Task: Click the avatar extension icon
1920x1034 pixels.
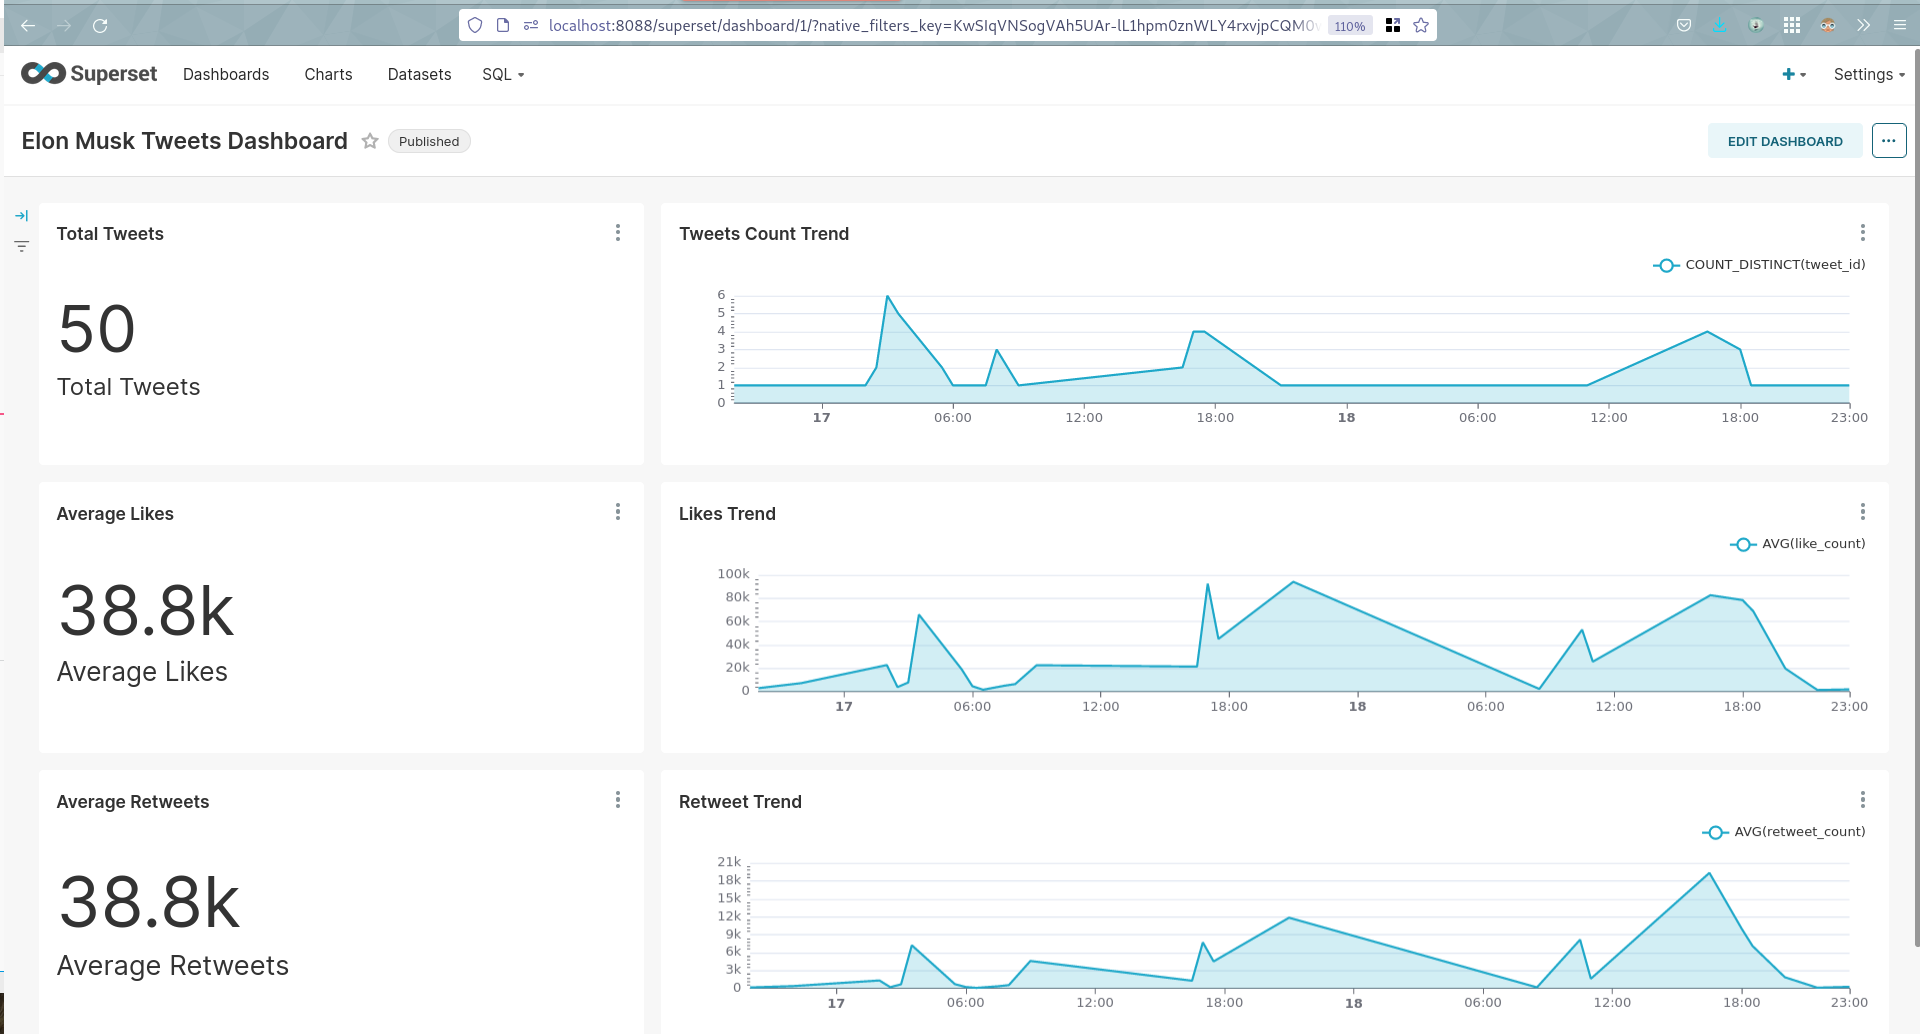Action: (x=1828, y=25)
